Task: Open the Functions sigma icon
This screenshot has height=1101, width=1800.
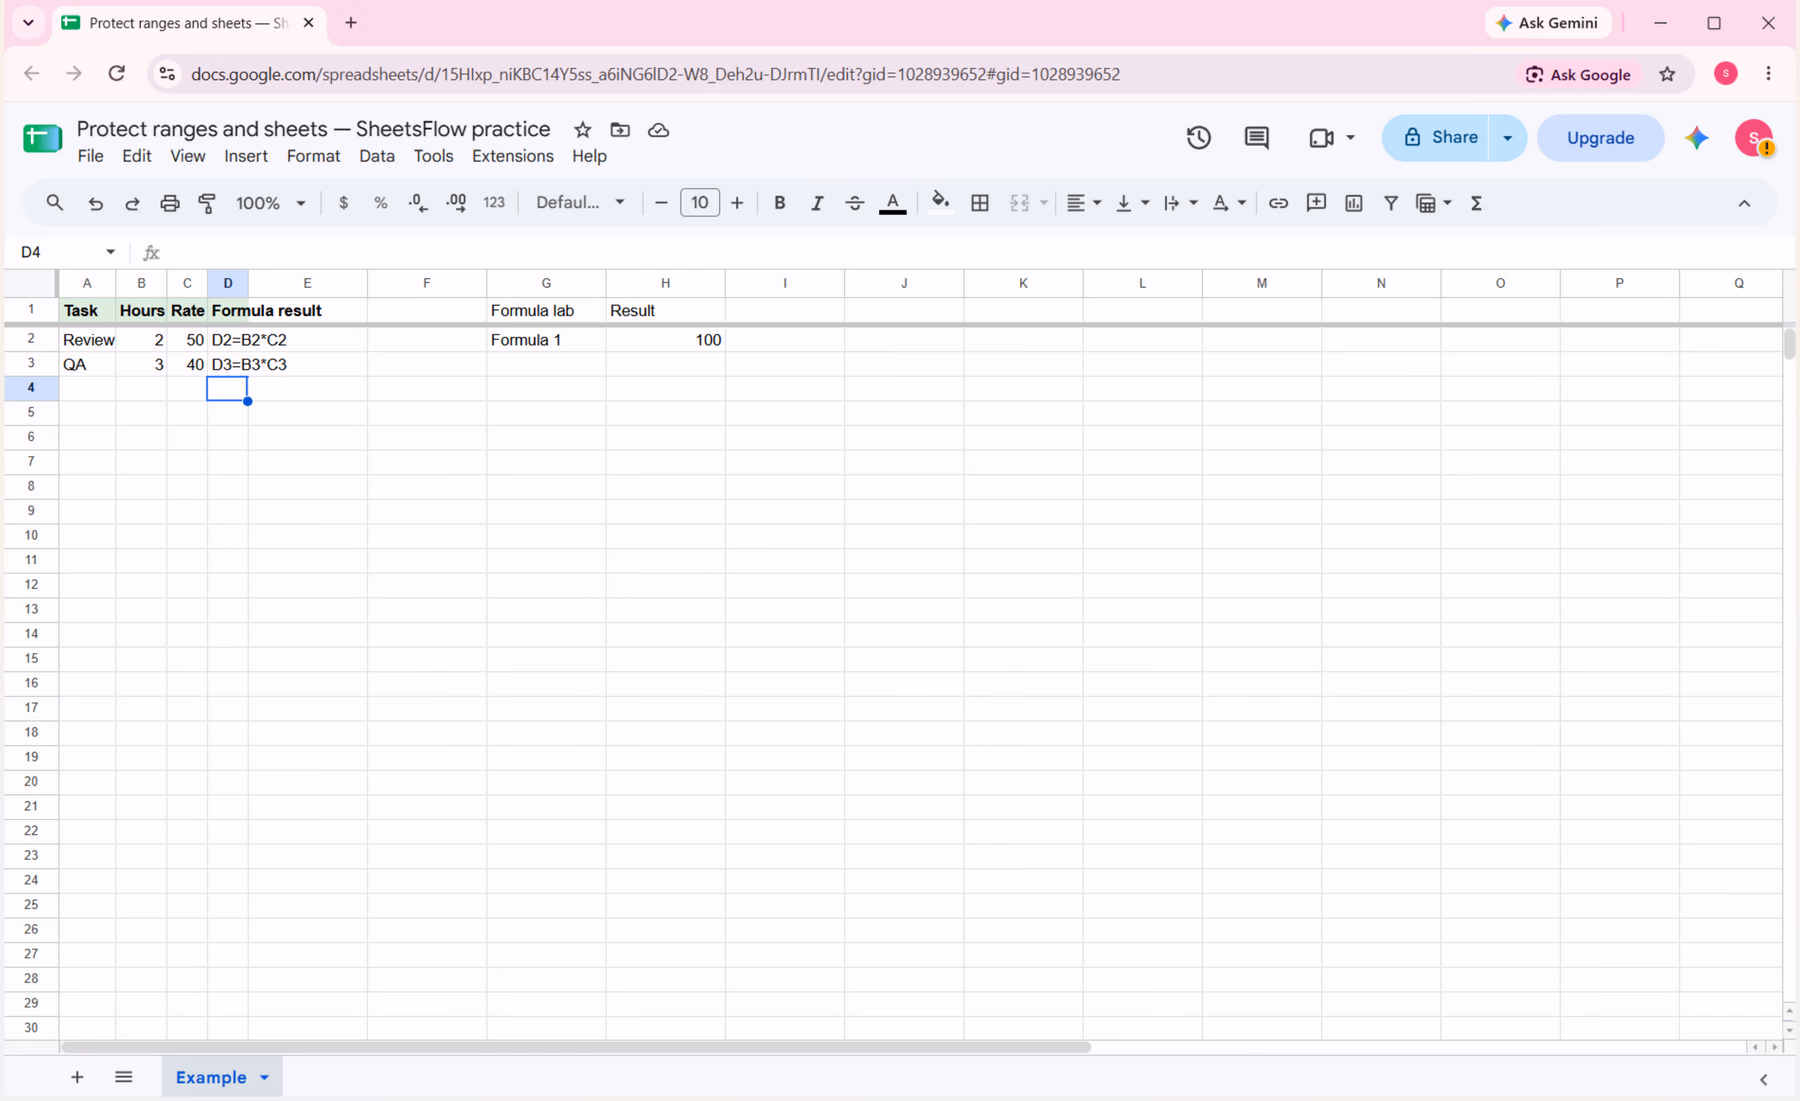Action: click(x=1476, y=203)
